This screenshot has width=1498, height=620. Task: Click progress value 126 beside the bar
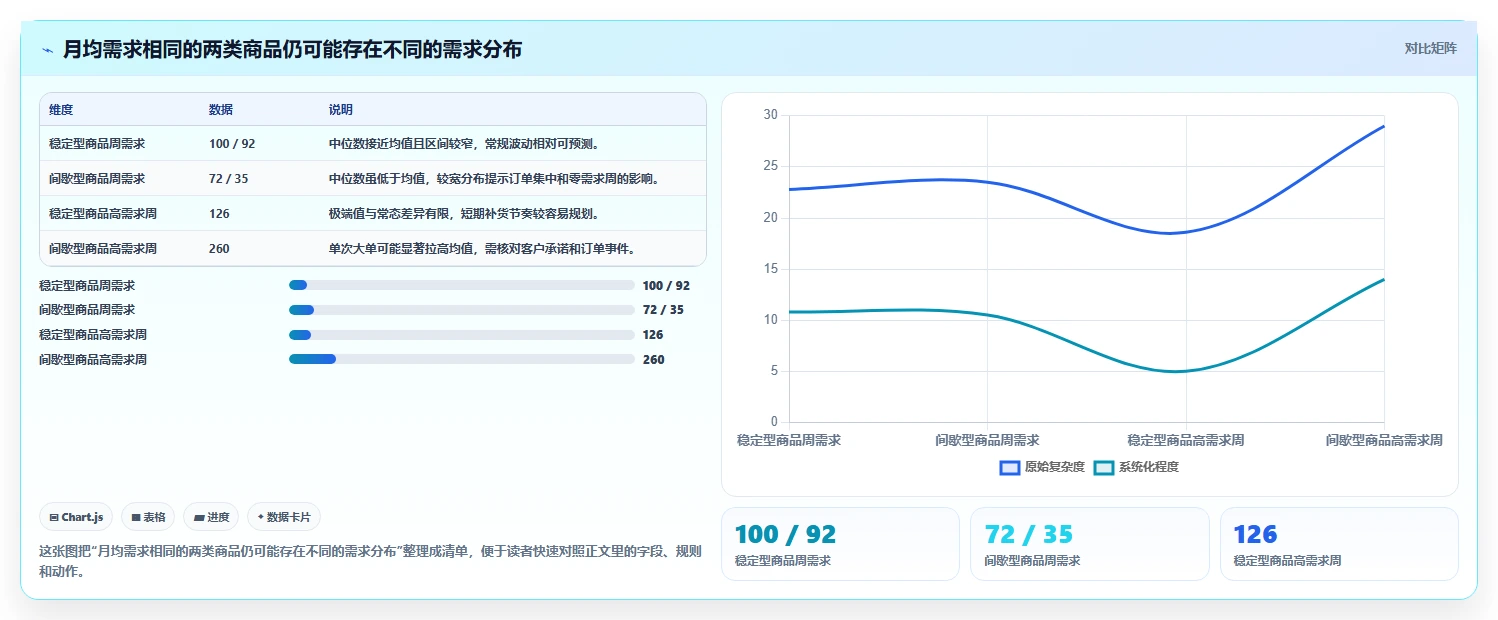[653, 335]
